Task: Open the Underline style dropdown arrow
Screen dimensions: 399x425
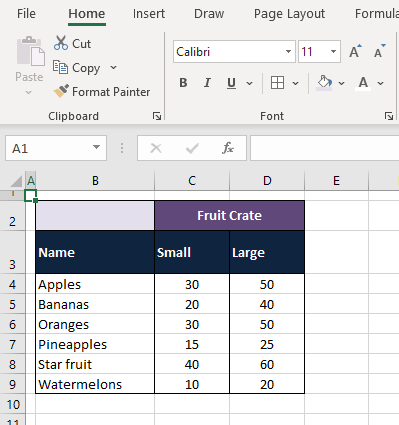Action: 250,83
